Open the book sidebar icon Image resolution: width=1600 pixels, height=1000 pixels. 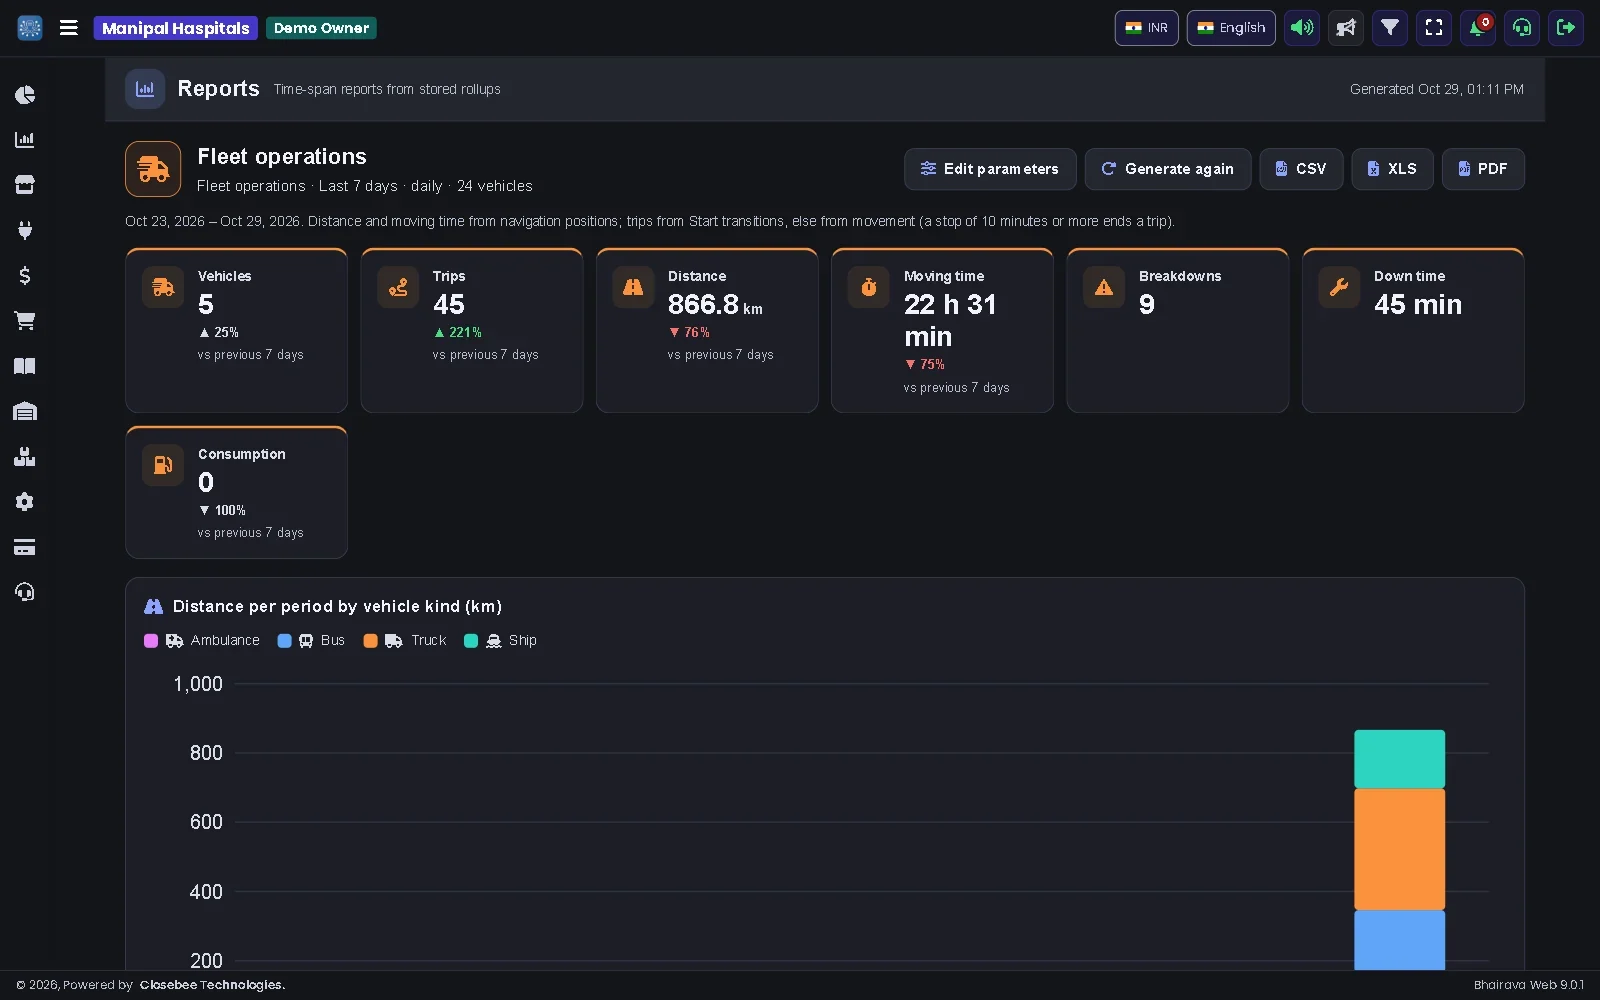pos(25,366)
